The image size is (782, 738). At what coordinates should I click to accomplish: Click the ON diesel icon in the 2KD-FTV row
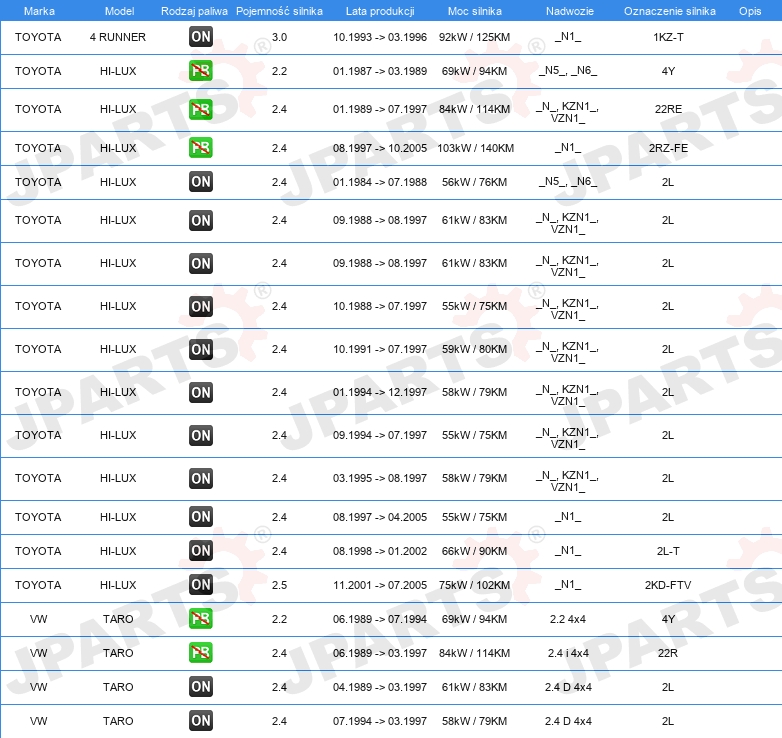click(201, 584)
